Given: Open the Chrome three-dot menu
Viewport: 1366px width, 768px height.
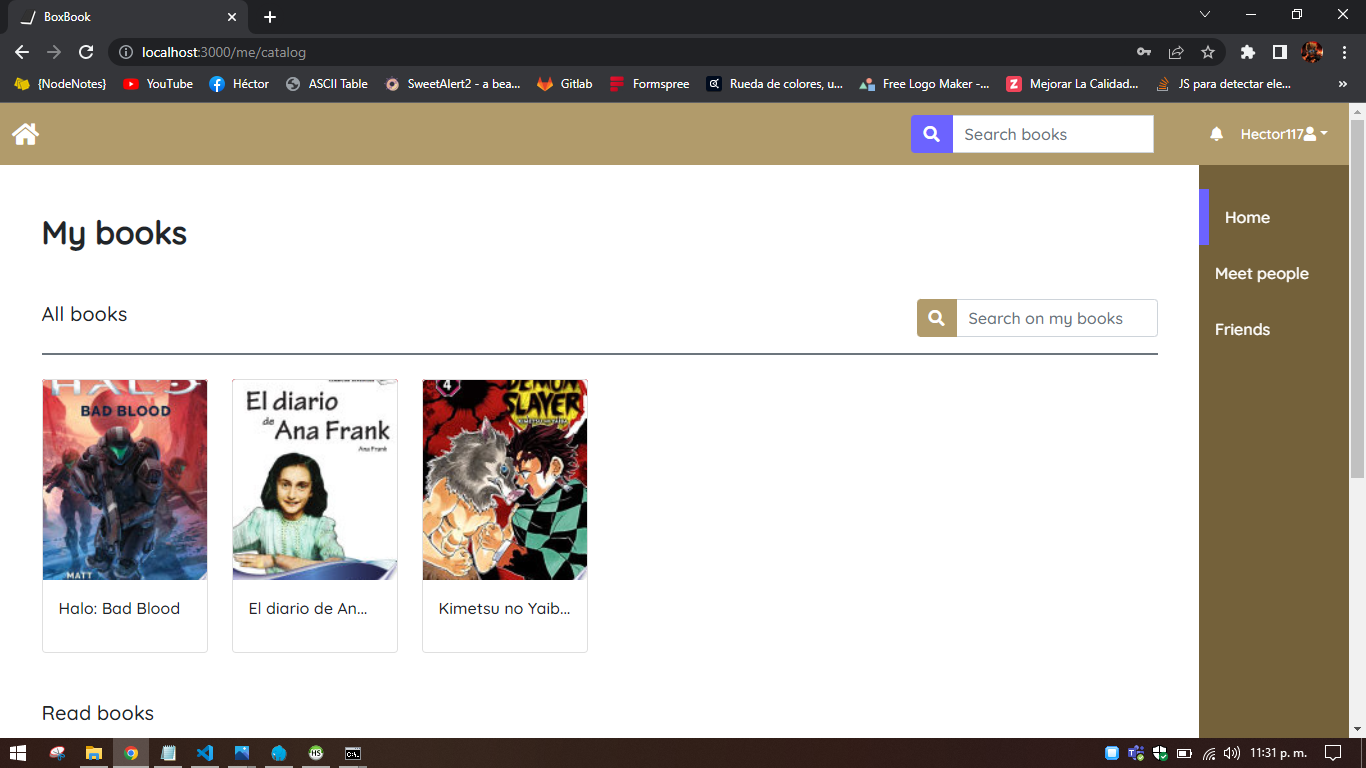Looking at the screenshot, I should [x=1344, y=52].
